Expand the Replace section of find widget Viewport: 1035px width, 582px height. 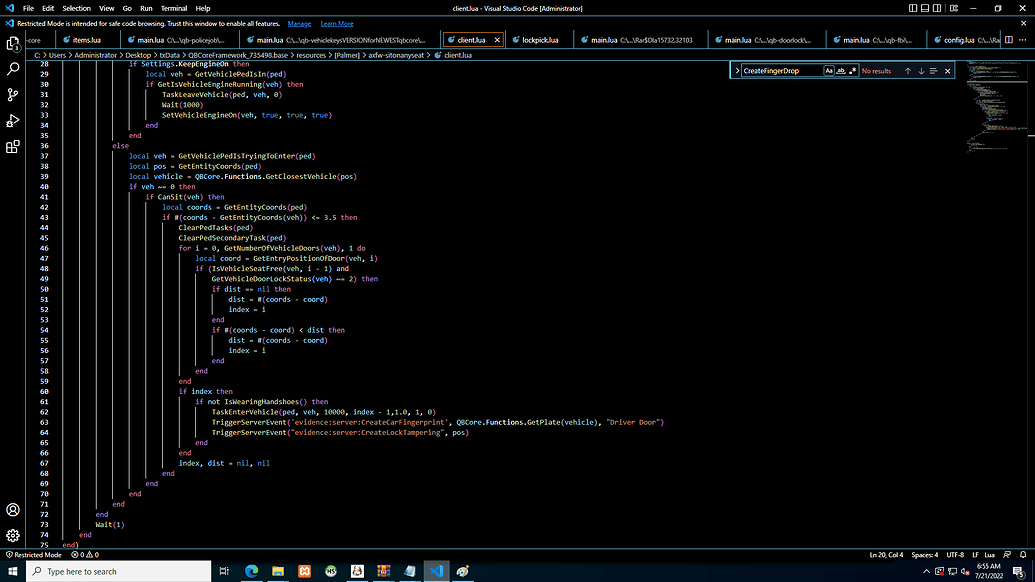pos(737,71)
